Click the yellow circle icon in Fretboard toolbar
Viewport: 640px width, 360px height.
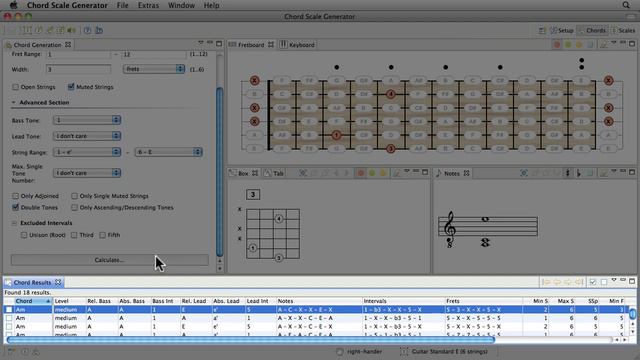tap(579, 44)
